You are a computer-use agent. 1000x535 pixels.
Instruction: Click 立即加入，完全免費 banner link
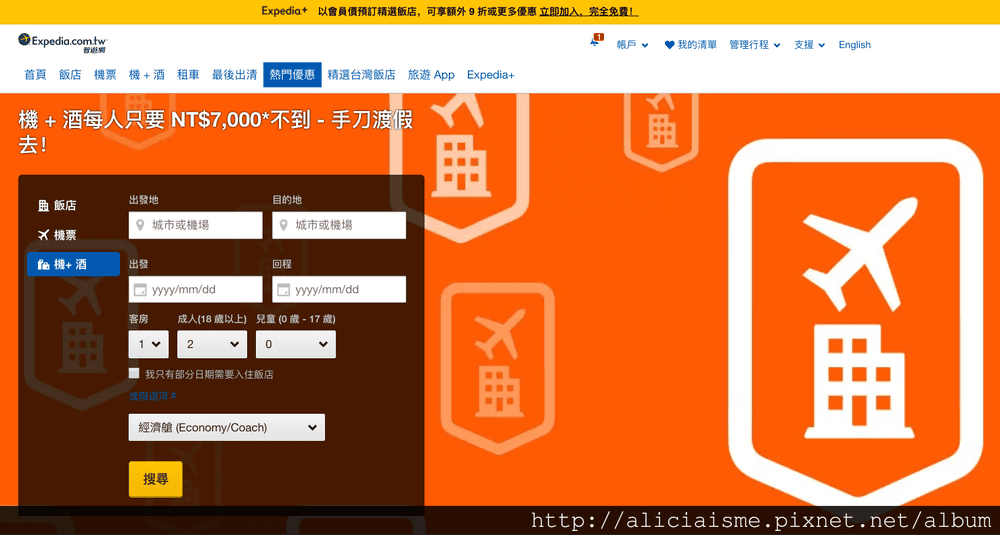pos(589,11)
